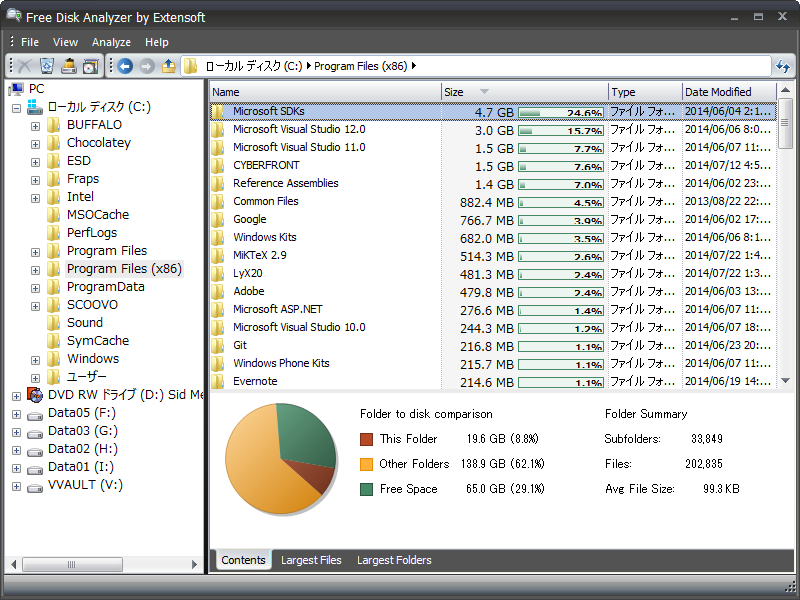Click the Microsoft SDKs folder icon

coord(218,111)
